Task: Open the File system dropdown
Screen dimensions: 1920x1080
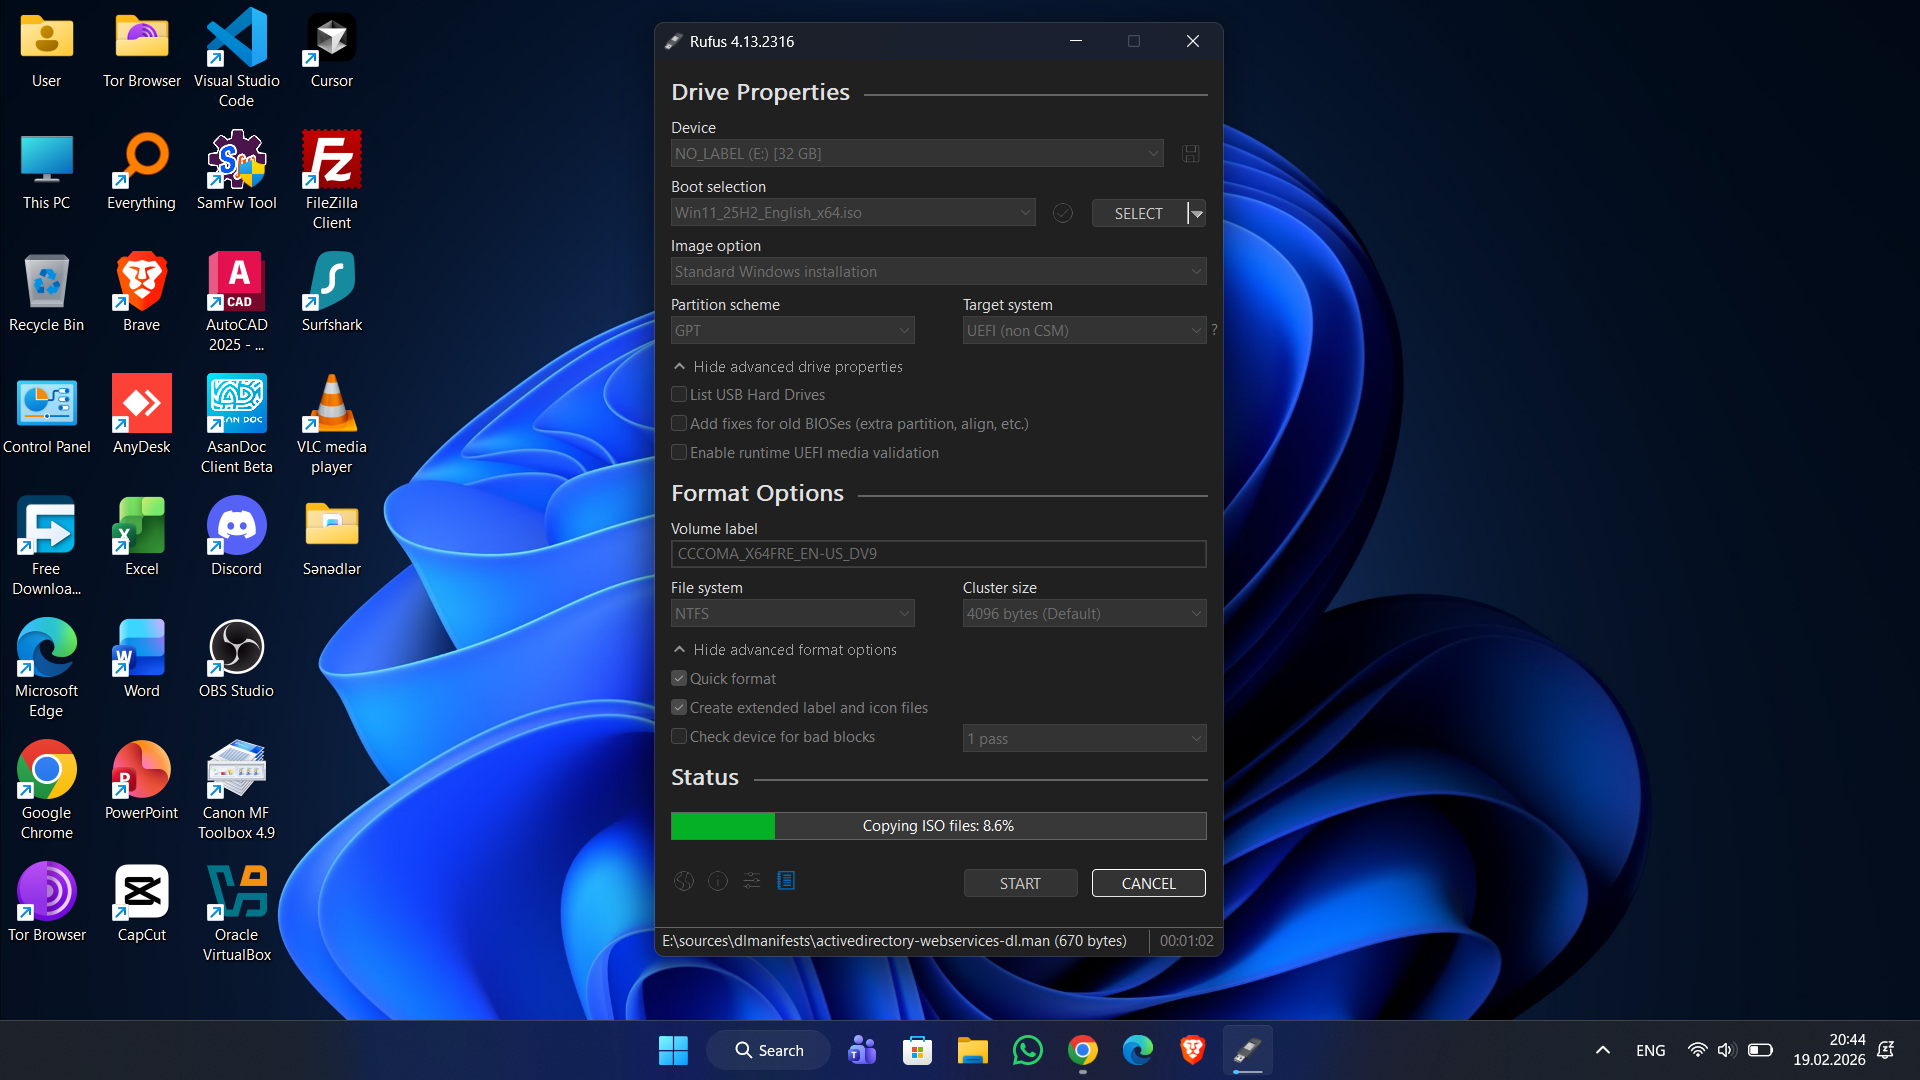Action: [792, 614]
